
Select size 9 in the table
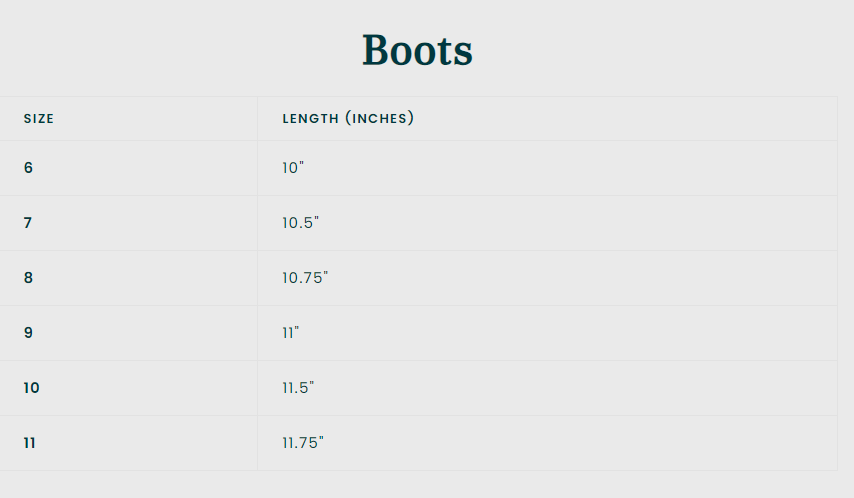point(28,333)
